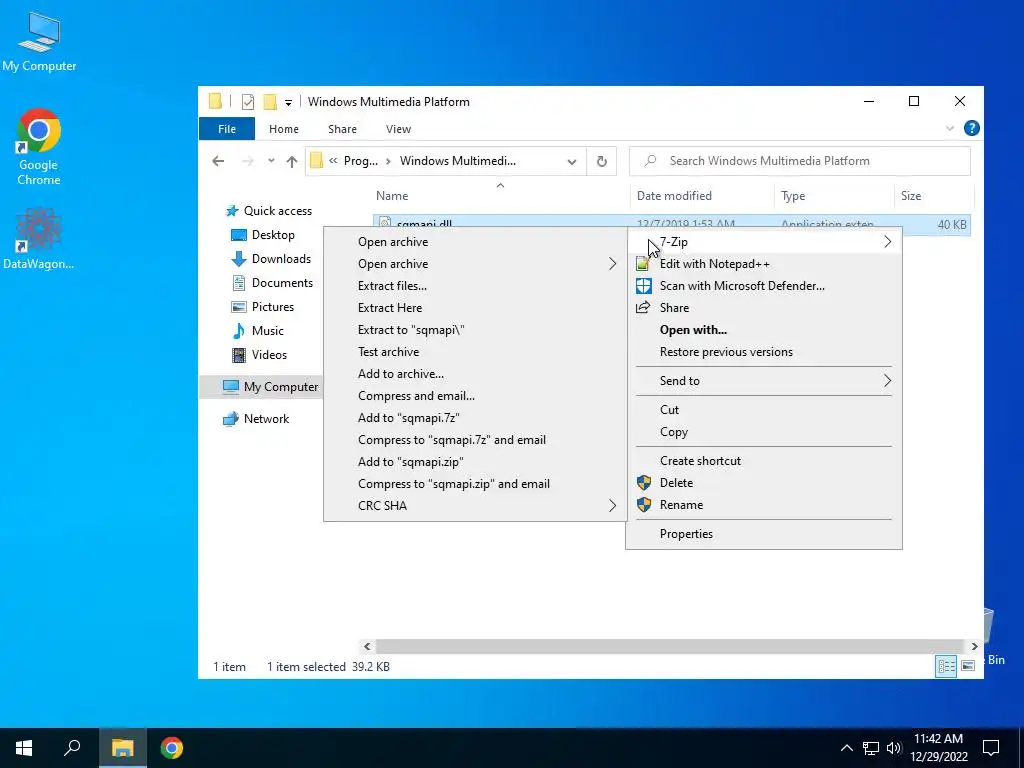1024x768 pixels.
Task: Choose Add to archive...
Action: click(x=475, y=374)
